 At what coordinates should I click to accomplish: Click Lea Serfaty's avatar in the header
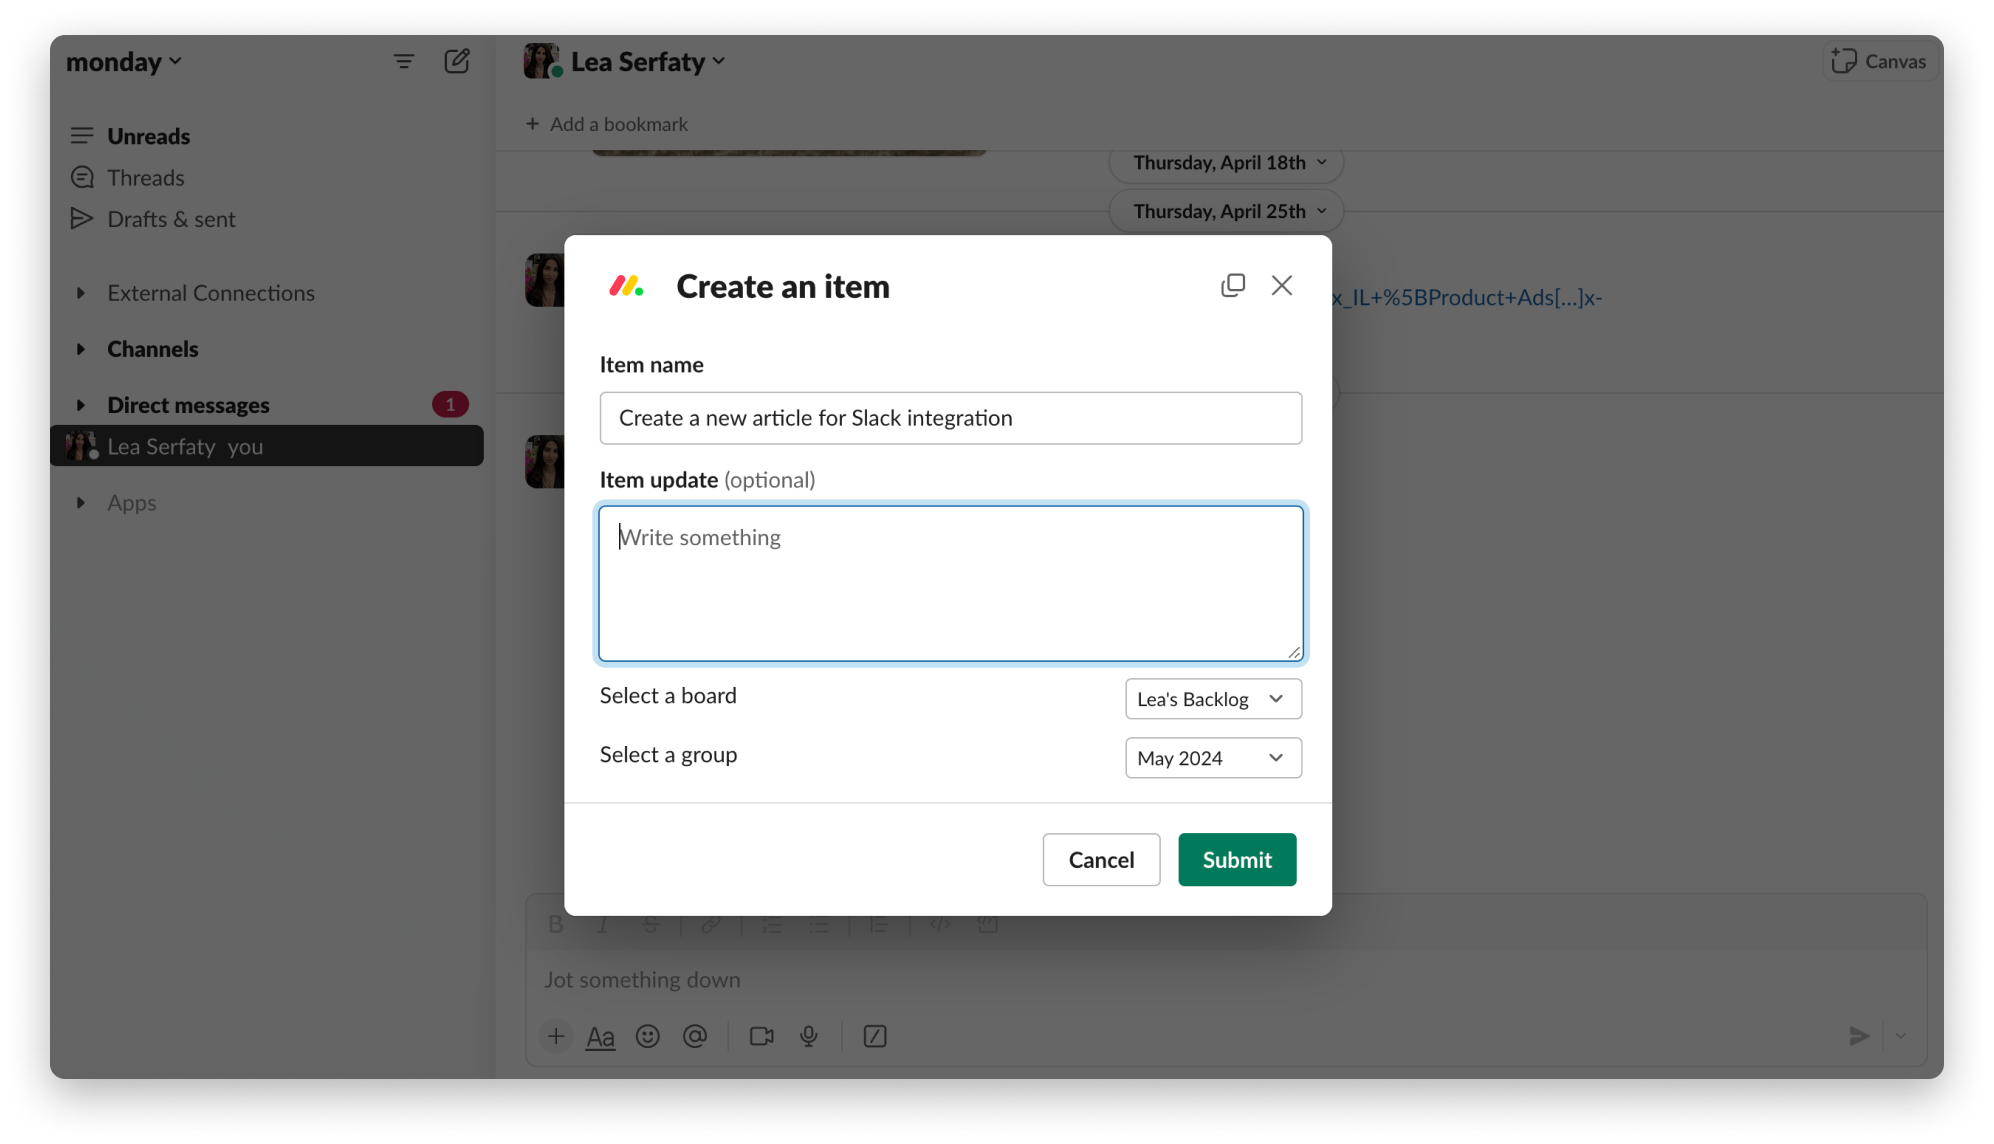tap(541, 61)
